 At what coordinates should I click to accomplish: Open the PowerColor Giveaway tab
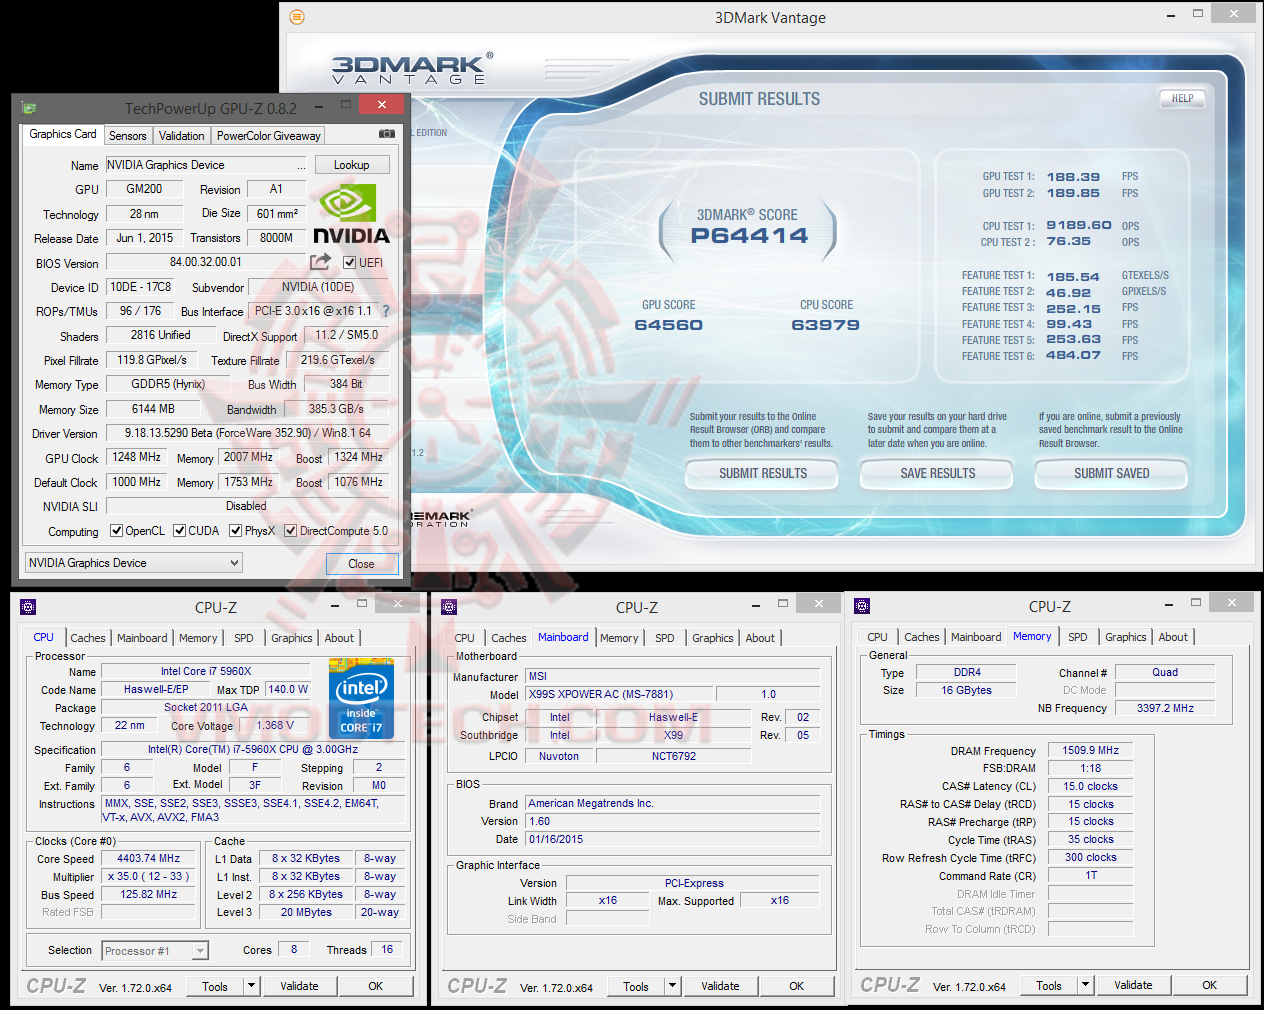[268, 136]
